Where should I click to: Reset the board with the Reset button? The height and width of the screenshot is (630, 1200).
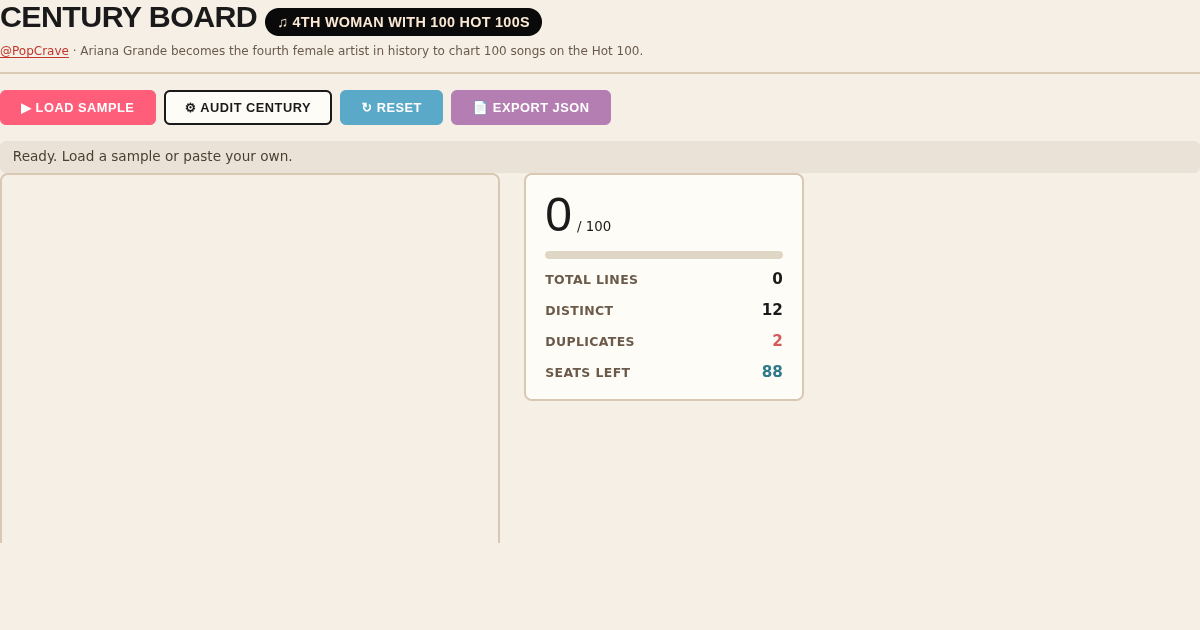[x=391, y=107]
